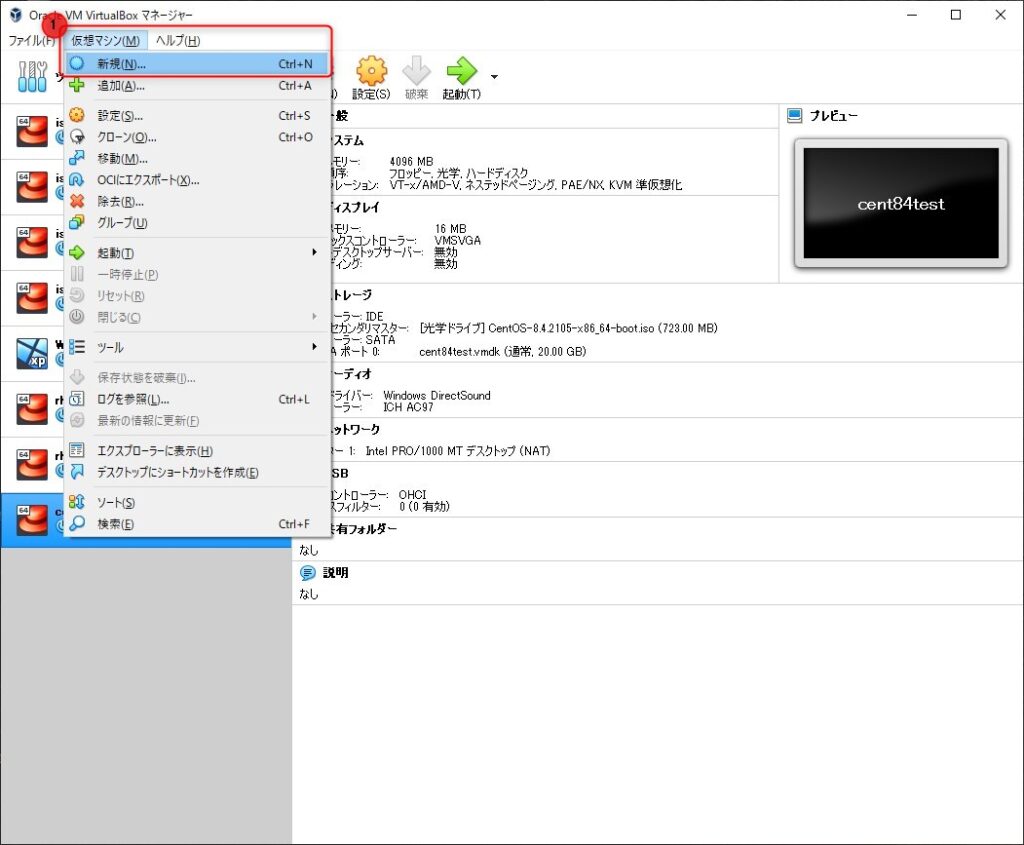Select the Windows XP virtual machine icon
1024x845 pixels.
[32, 353]
